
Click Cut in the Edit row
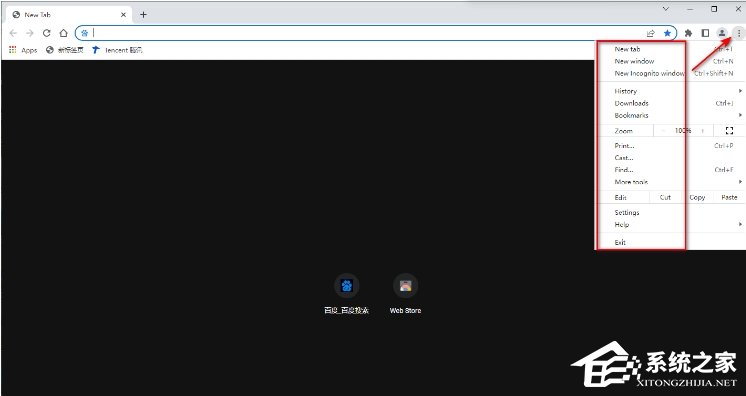click(x=665, y=197)
